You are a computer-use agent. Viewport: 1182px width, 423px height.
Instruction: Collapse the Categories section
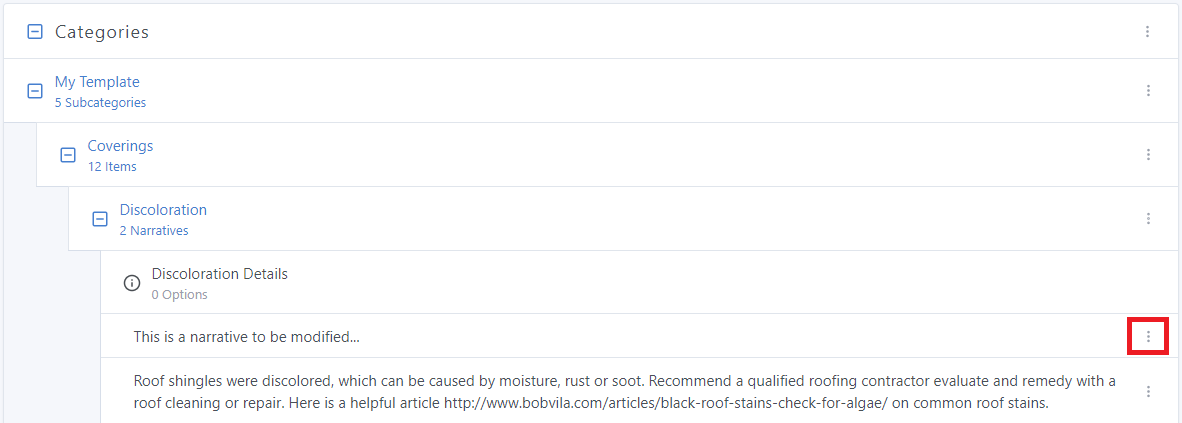click(x=34, y=32)
